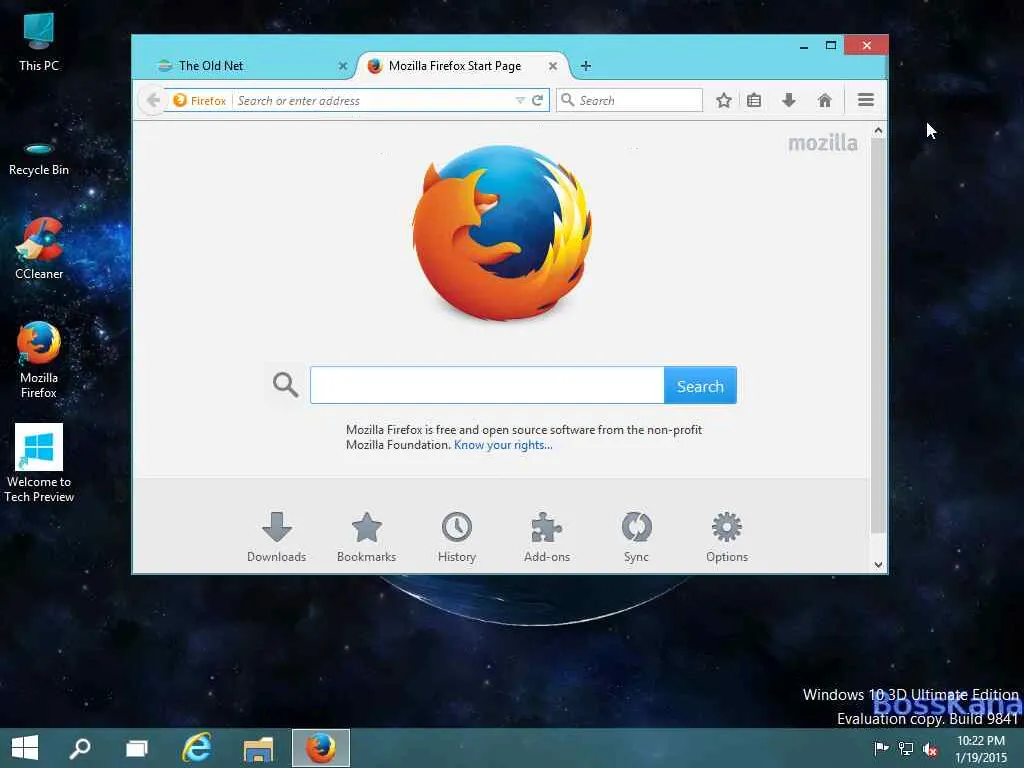Select This PC desktop icon

(x=39, y=41)
